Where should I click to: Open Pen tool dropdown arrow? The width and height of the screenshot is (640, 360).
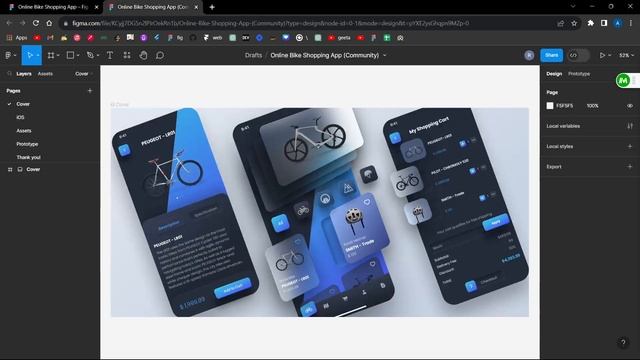pos(98,56)
